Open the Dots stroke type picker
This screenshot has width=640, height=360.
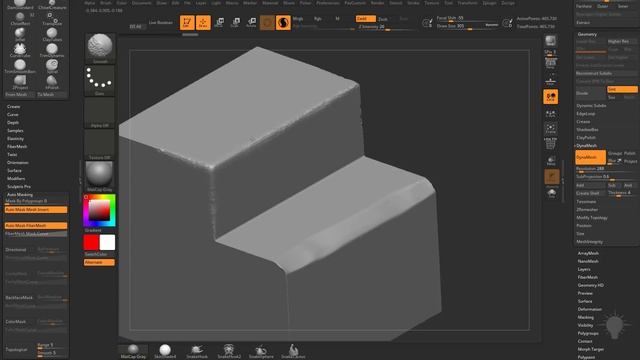coord(99,81)
